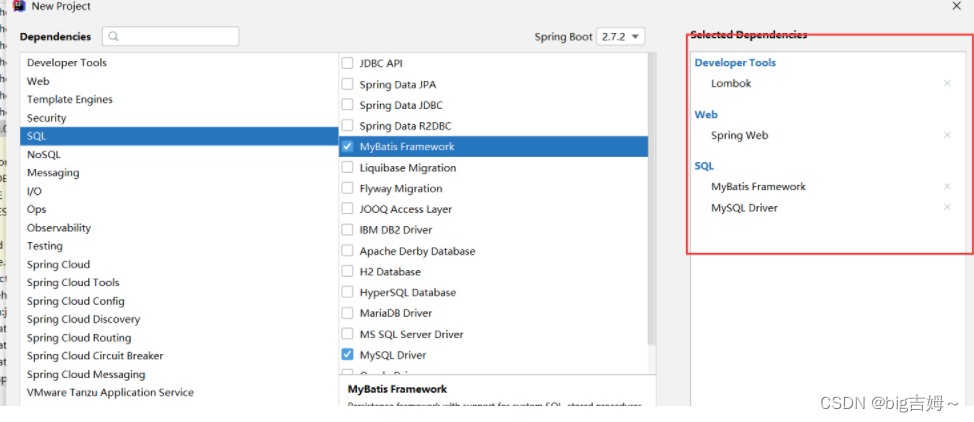This screenshot has height=422, width=974.
Task: Remove Lombok from selected dependencies
Action: pos(947,83)
